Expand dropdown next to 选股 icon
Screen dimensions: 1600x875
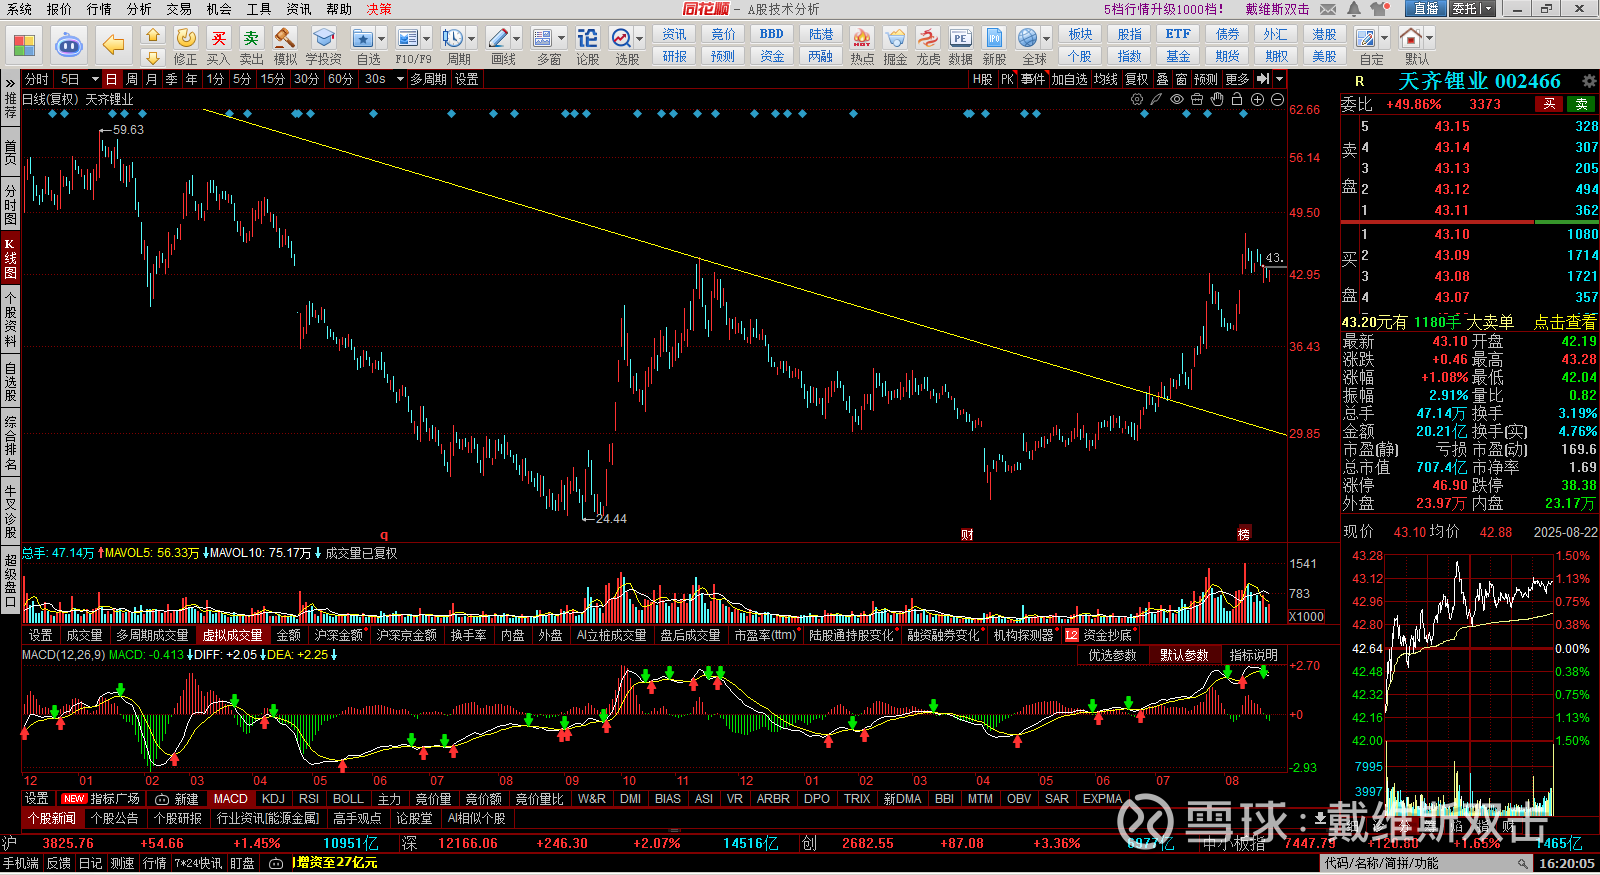click(x=640, y=38)
